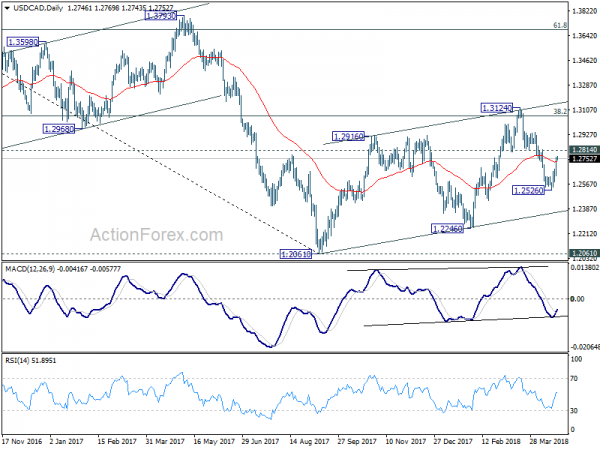The image size is (600, 450).
Task: Click the current price tag 1.27527
Action: coord(584,158)
